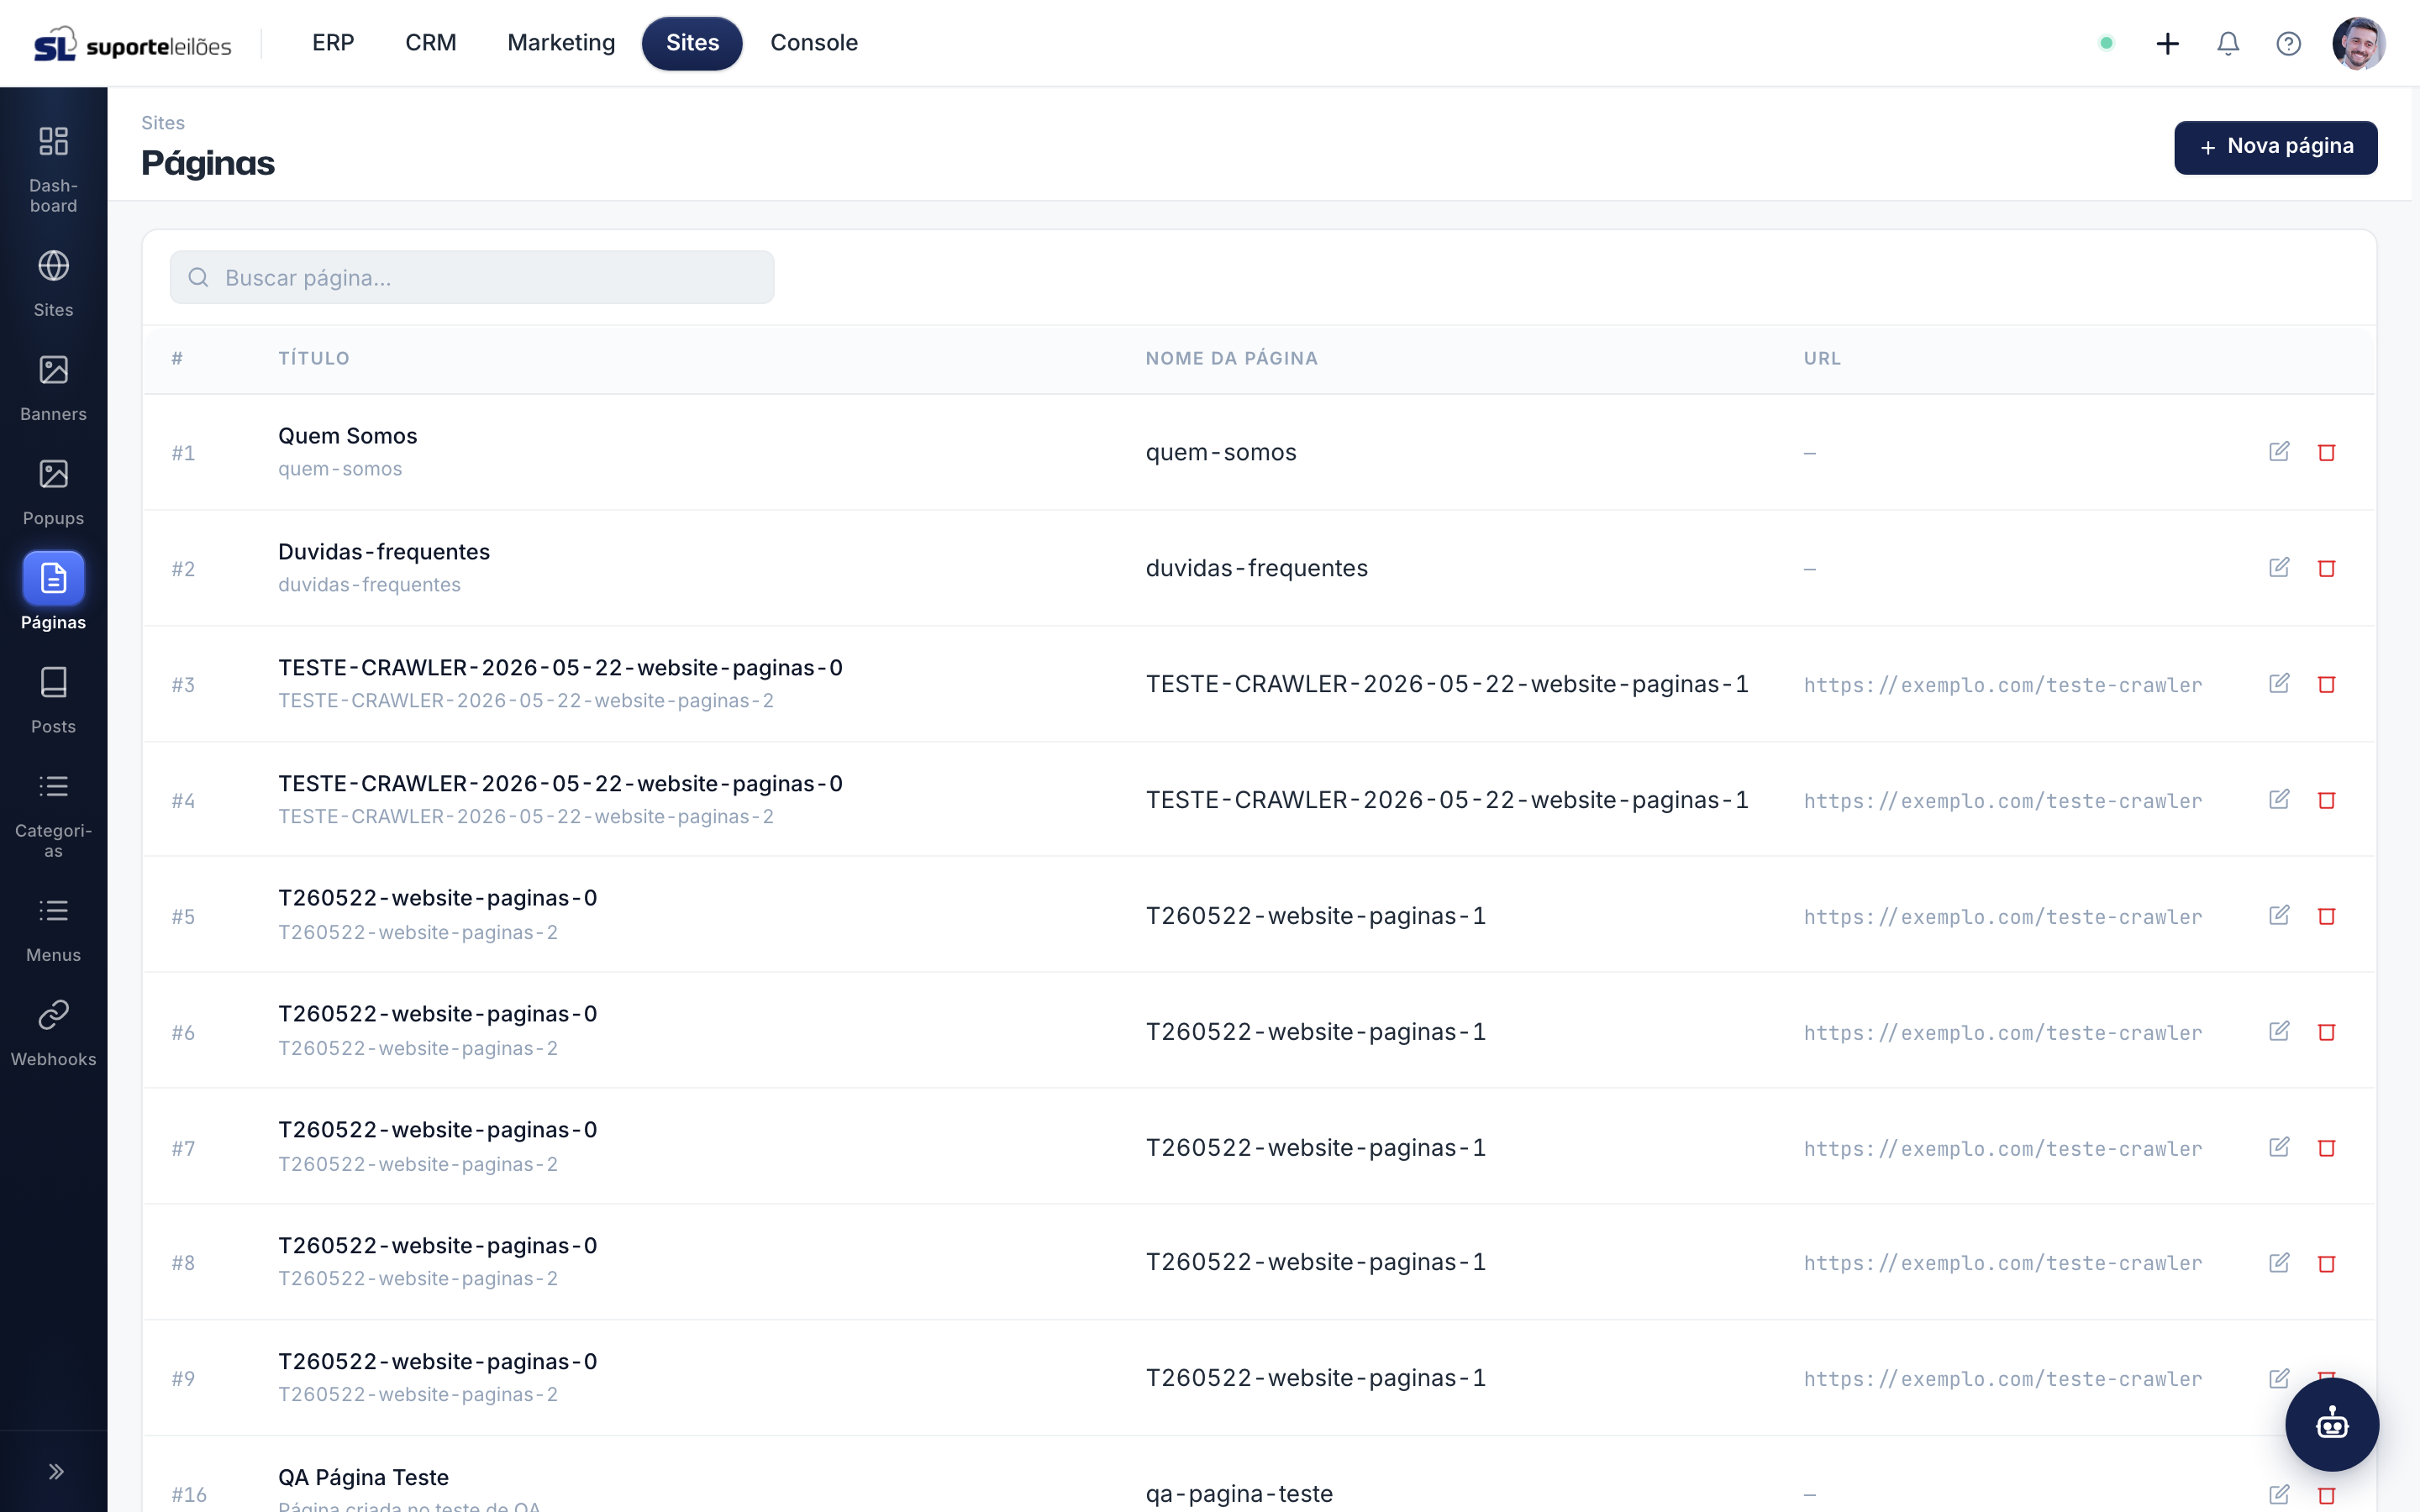Click the NOME DA PÁGINA column header
The width and height of the screenshot is (2420, 1512).
[1231, 358]
